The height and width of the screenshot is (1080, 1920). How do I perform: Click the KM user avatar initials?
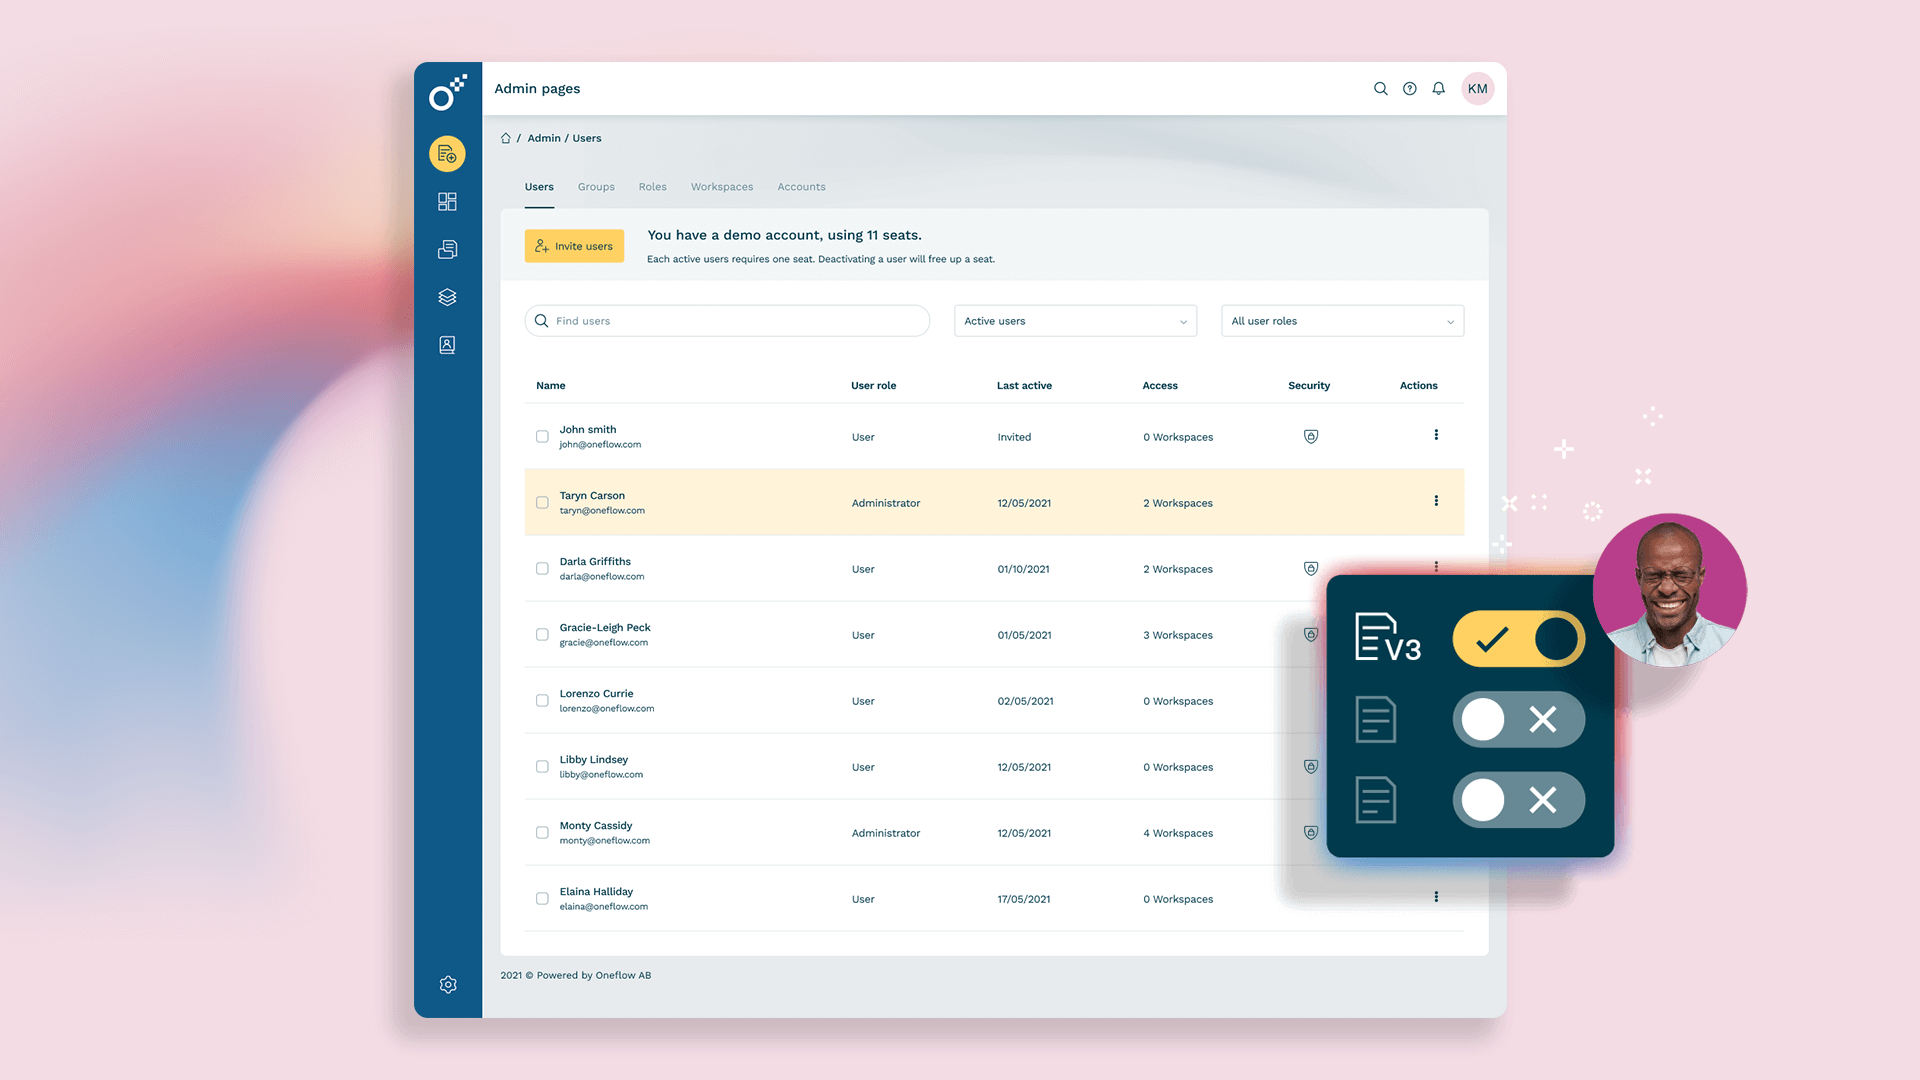tap(1477, 88)
